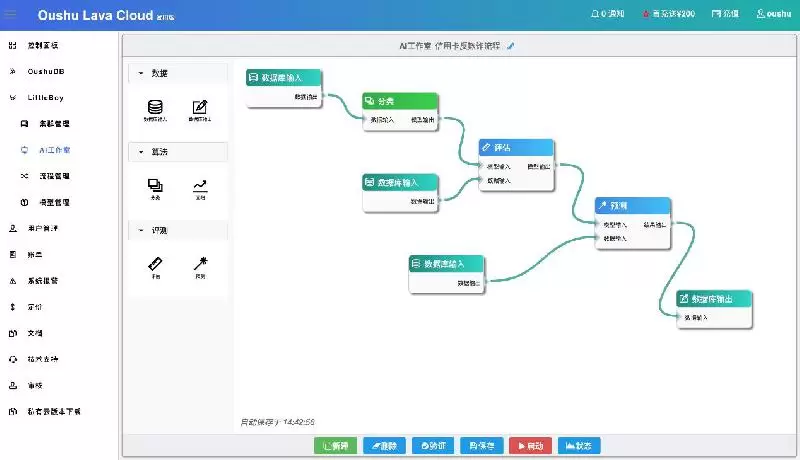Open OushuDB in the sidebar
The height and width of the screenshot is (460, 800).
pyautogui.click(x=45, y=72)
